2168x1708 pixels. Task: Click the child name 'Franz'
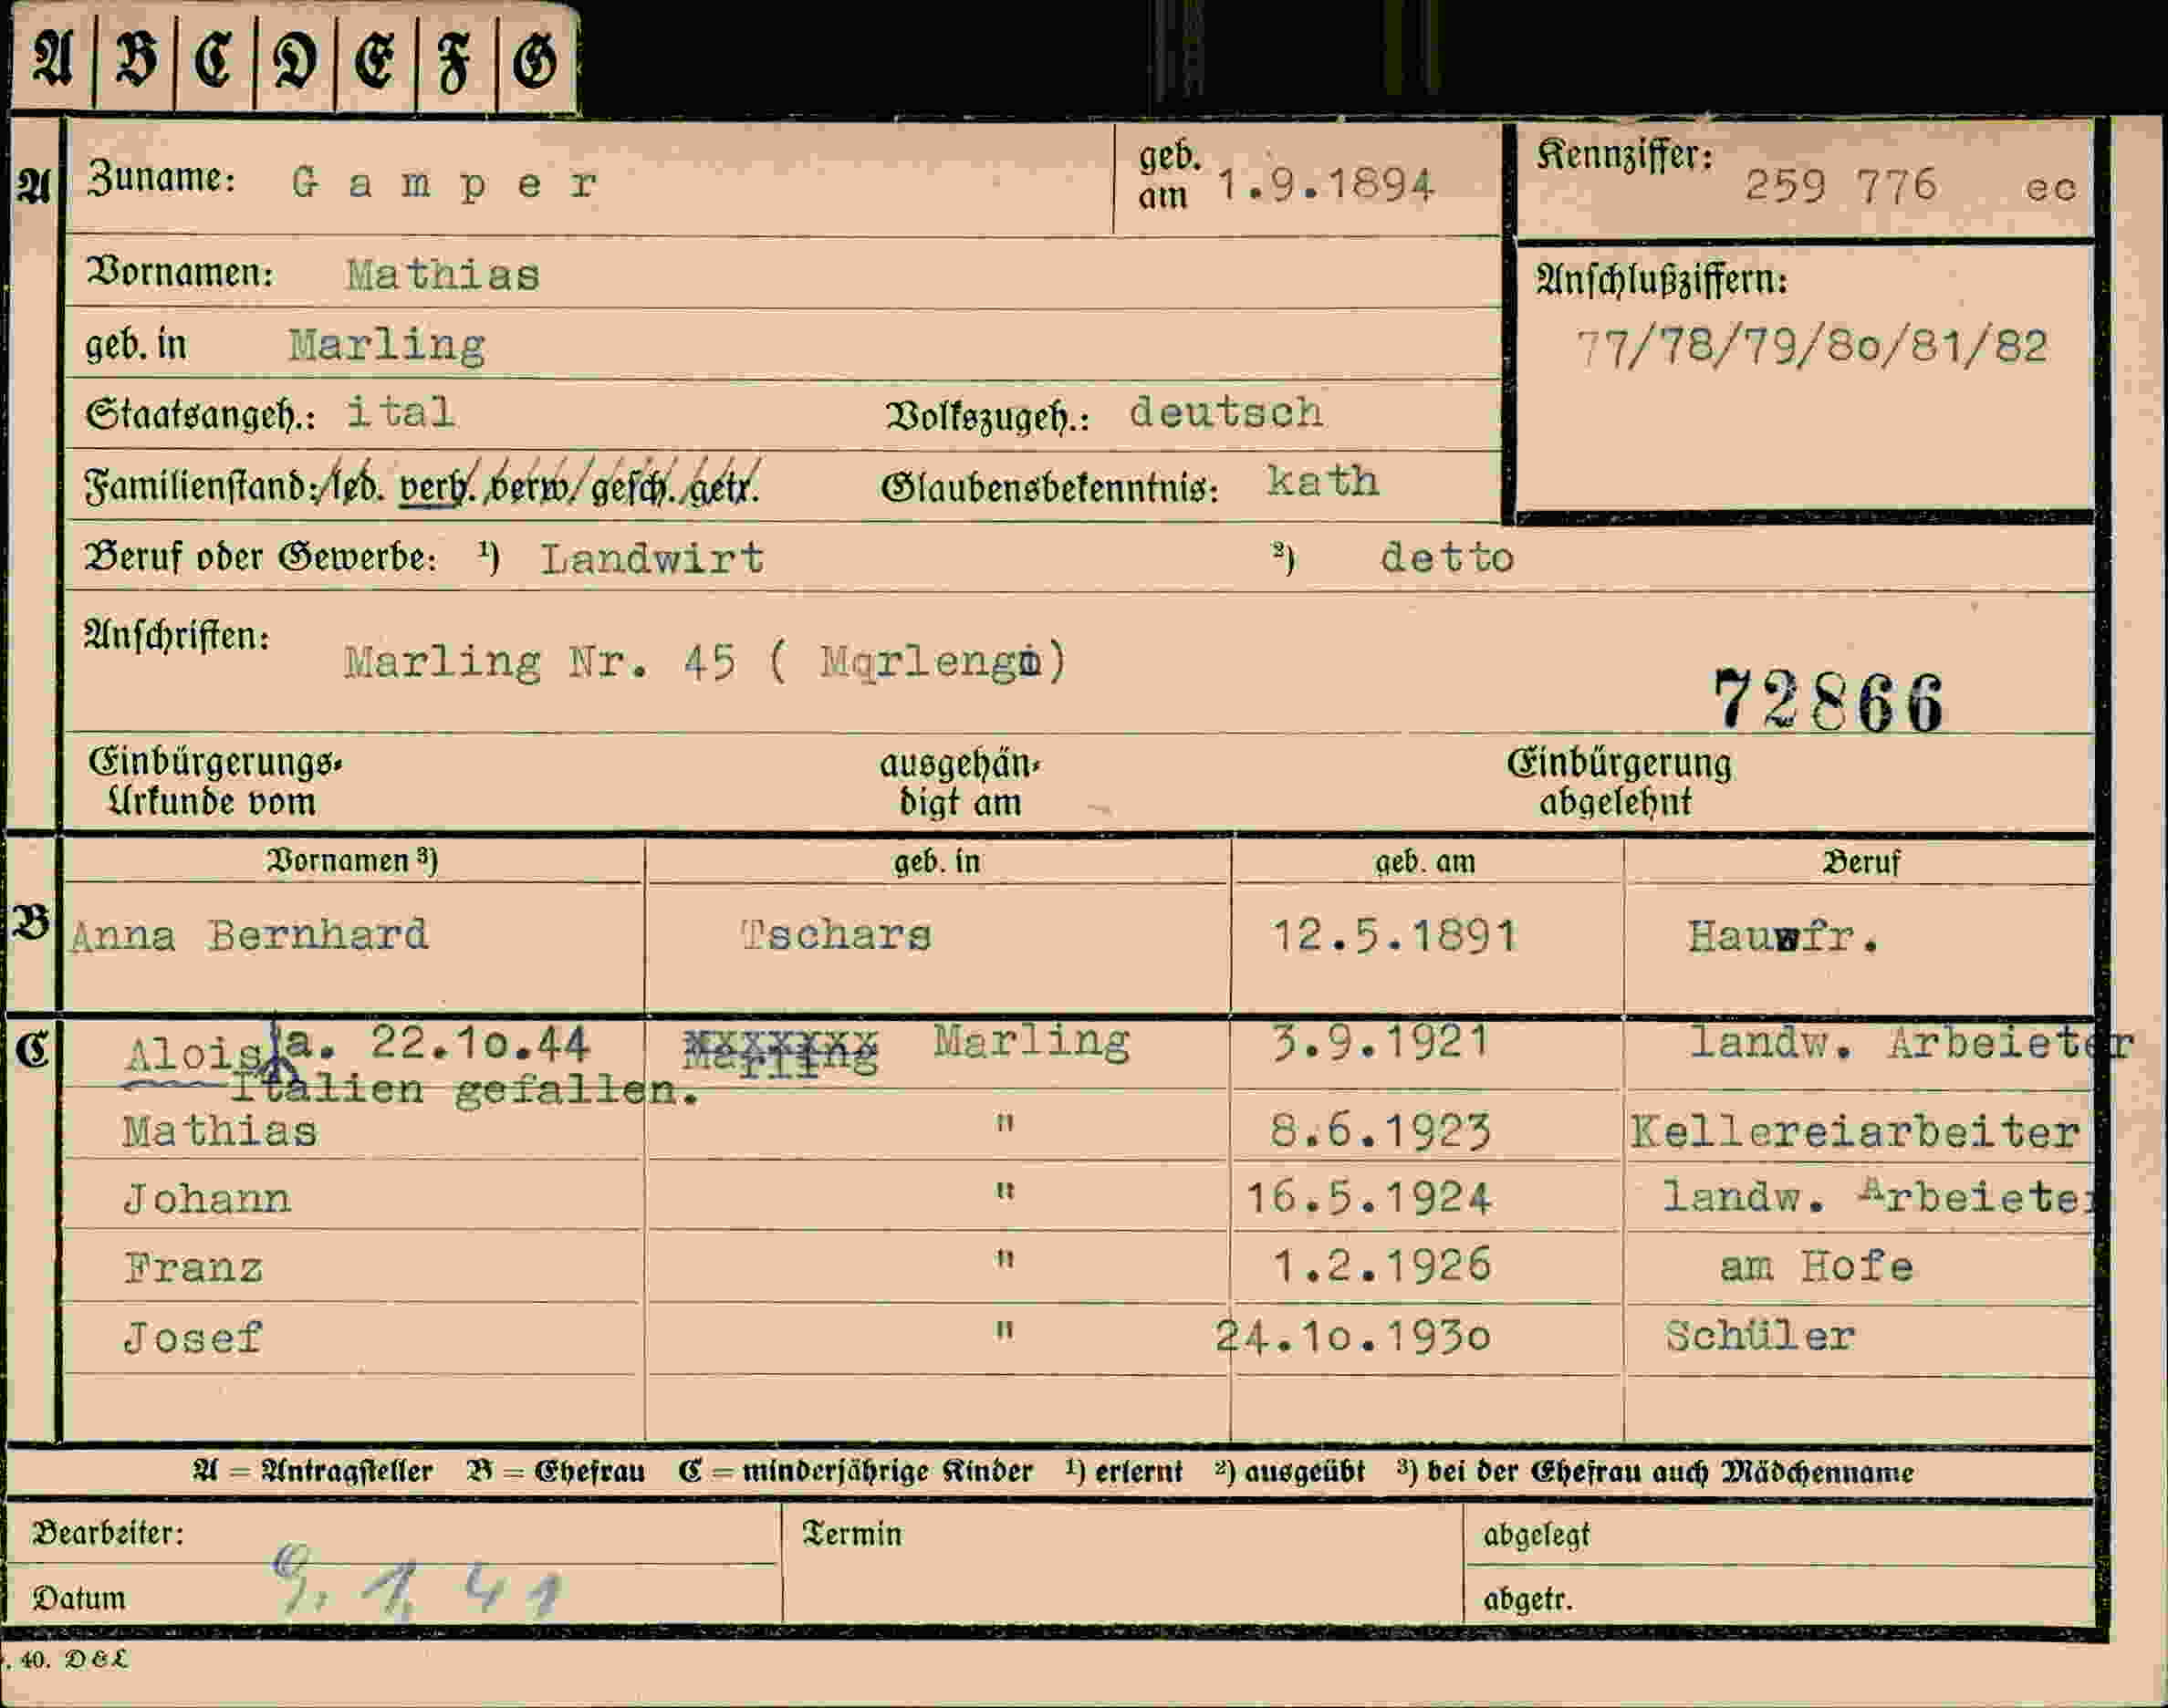tap(194, 1269)
